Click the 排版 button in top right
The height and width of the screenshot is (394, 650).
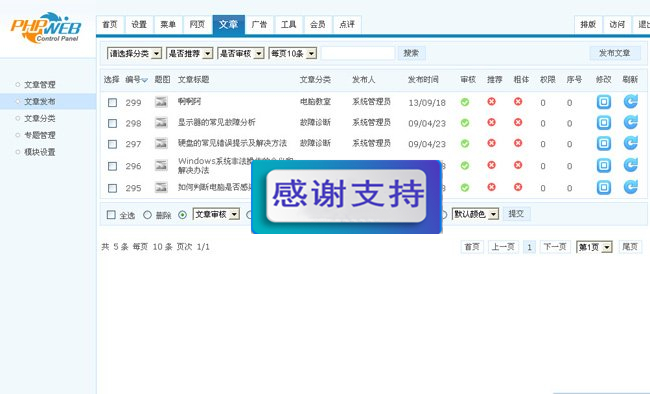[588, 25]
